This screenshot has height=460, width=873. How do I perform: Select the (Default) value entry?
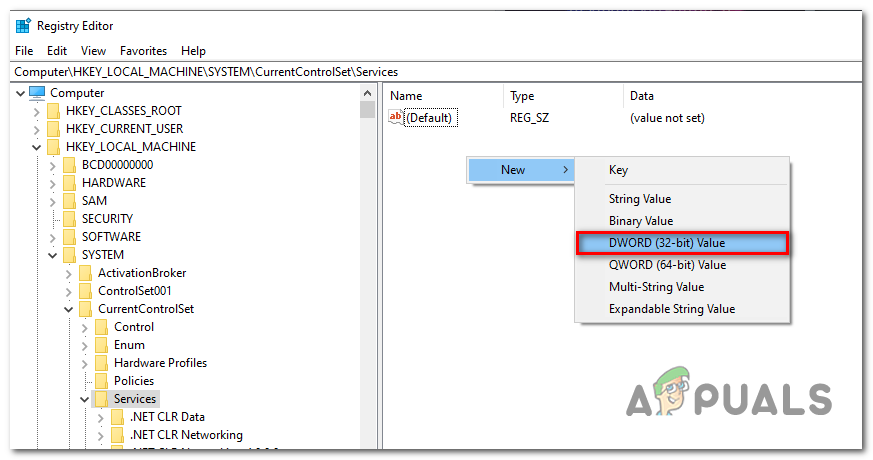tap(430, 118)
